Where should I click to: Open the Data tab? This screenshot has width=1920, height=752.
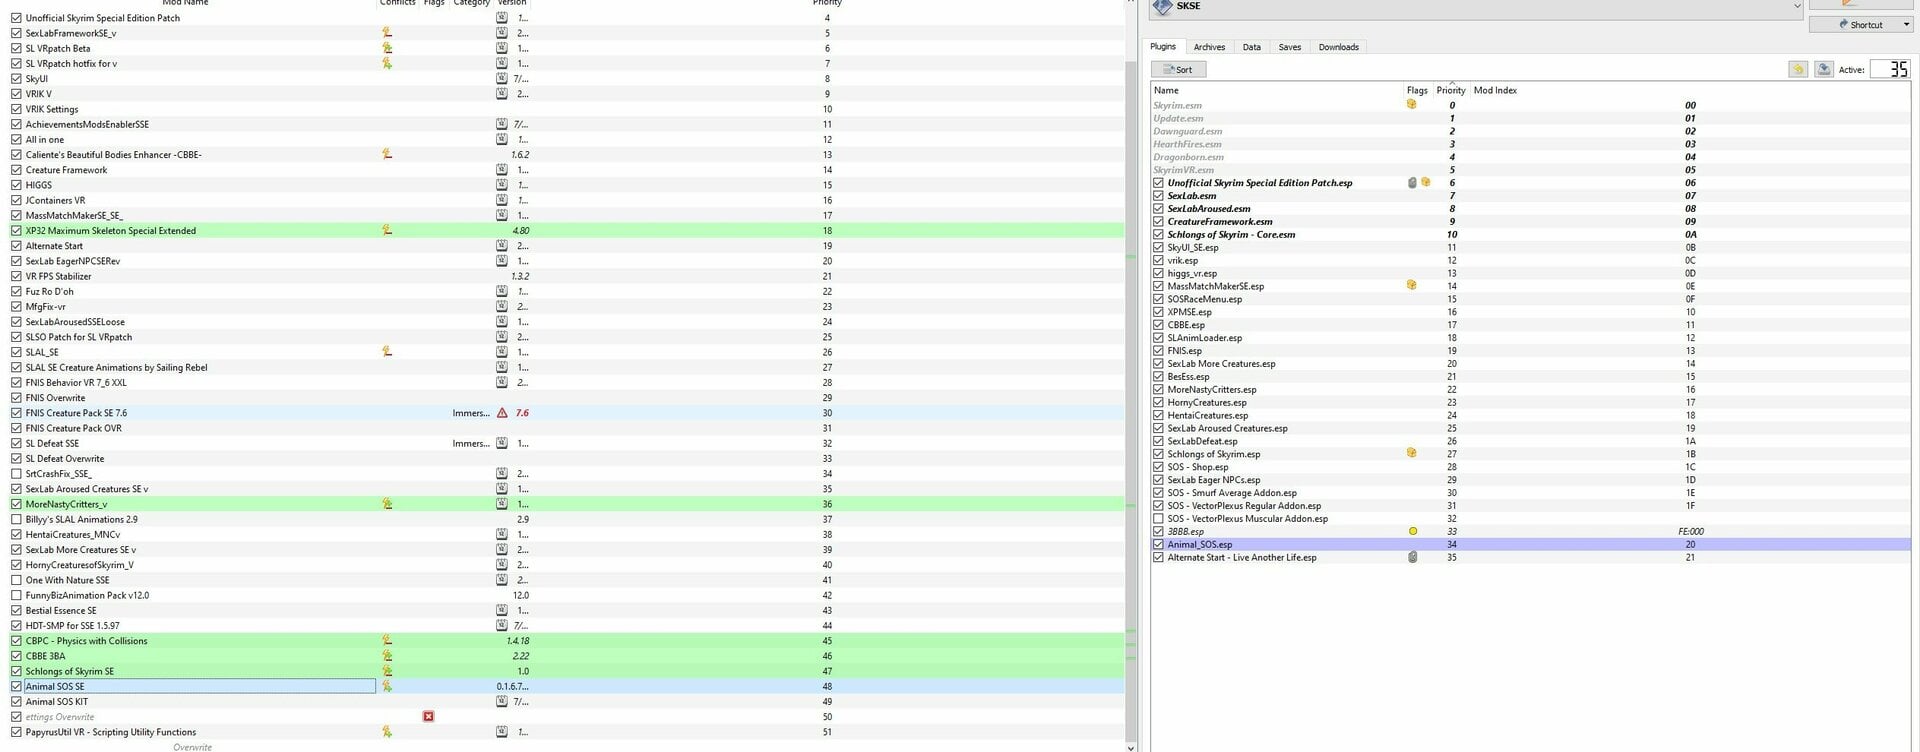click(x=1252, y=47)
